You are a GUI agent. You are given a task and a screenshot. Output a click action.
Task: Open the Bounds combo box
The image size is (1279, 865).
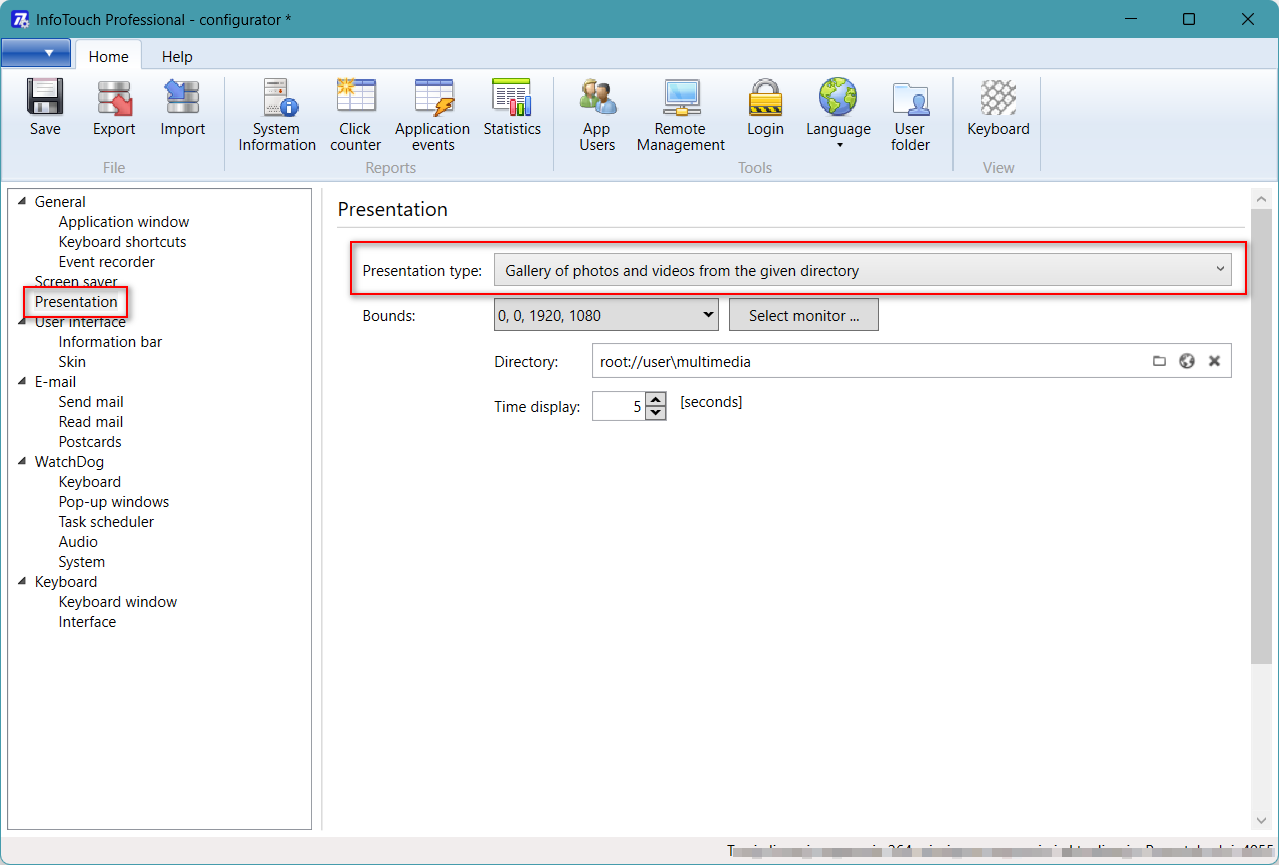(x=607, y=315)
